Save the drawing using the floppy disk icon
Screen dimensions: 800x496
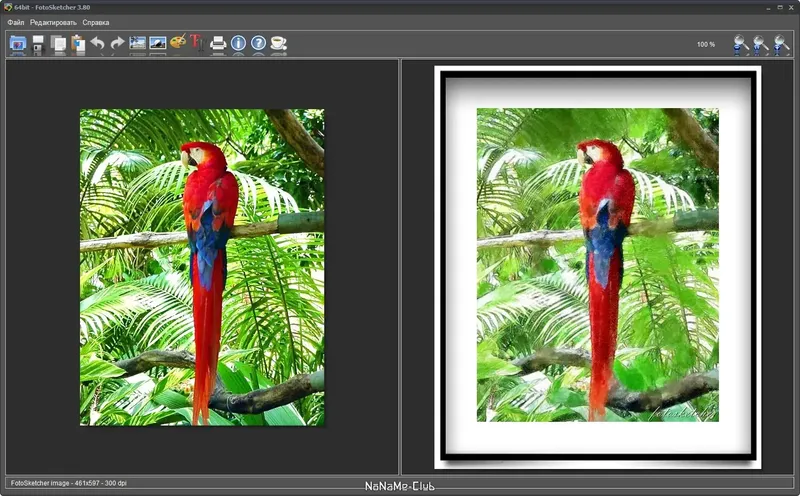[x=38, y=43]
